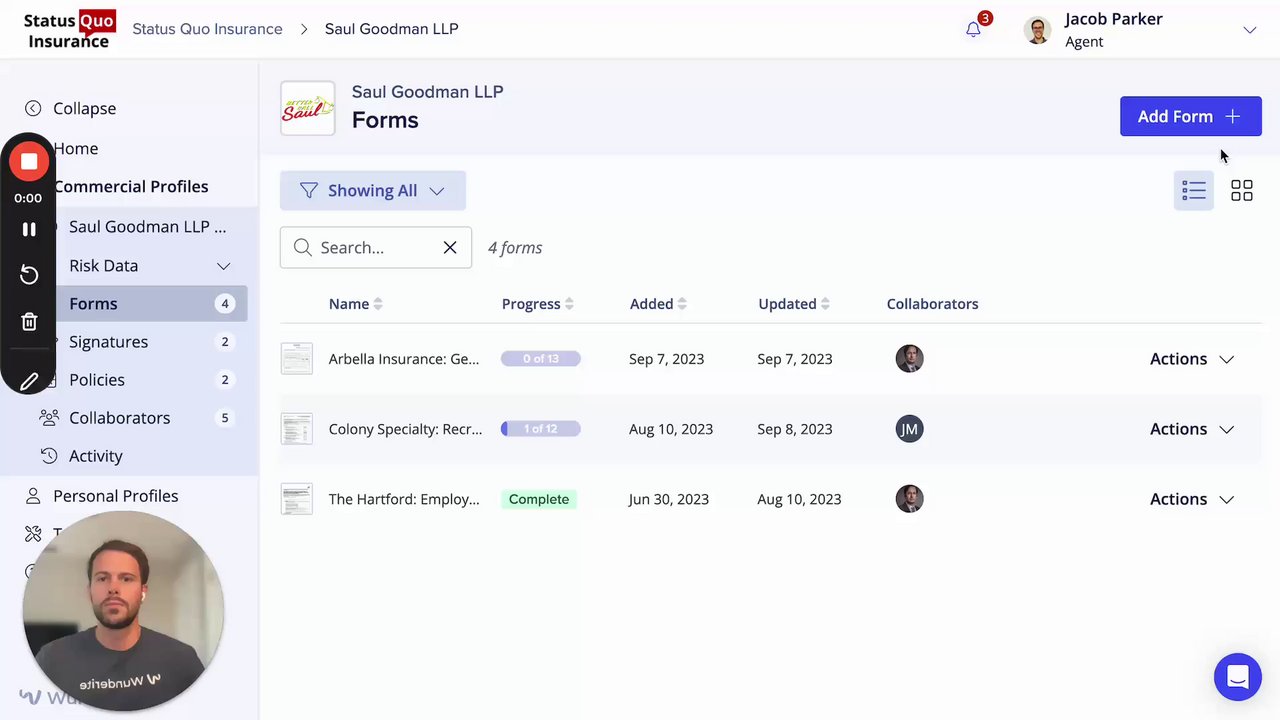Go to Signatures in sidebar
Viewport: 1280px width, 720px height.
click(108, 342)
